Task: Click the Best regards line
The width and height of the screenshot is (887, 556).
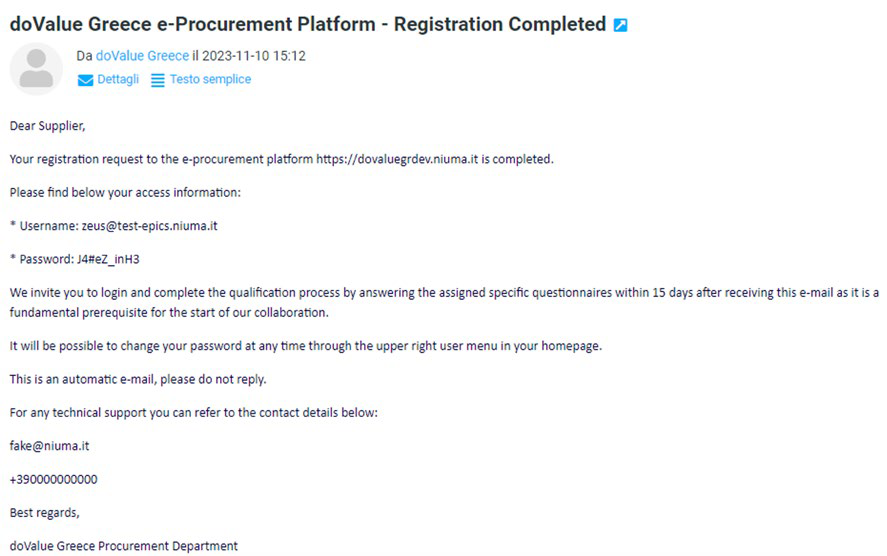Action: tap(45, 512)
